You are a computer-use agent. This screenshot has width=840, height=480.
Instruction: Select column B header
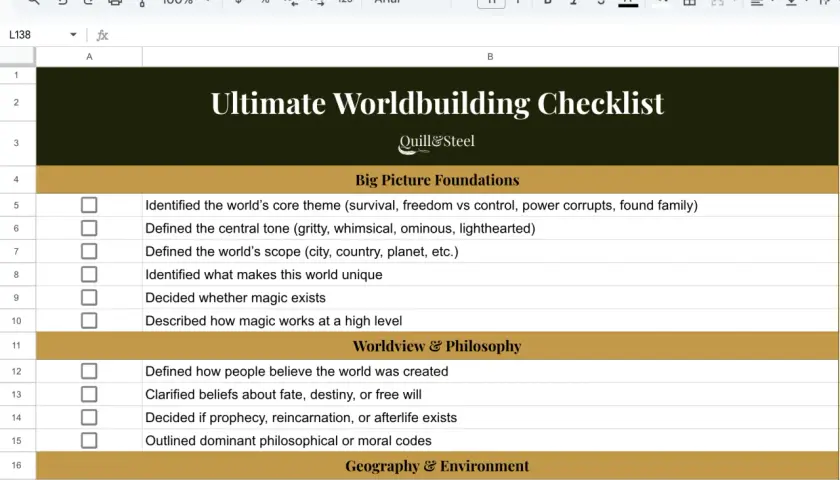pyautogui.click(x=490, y=57)
